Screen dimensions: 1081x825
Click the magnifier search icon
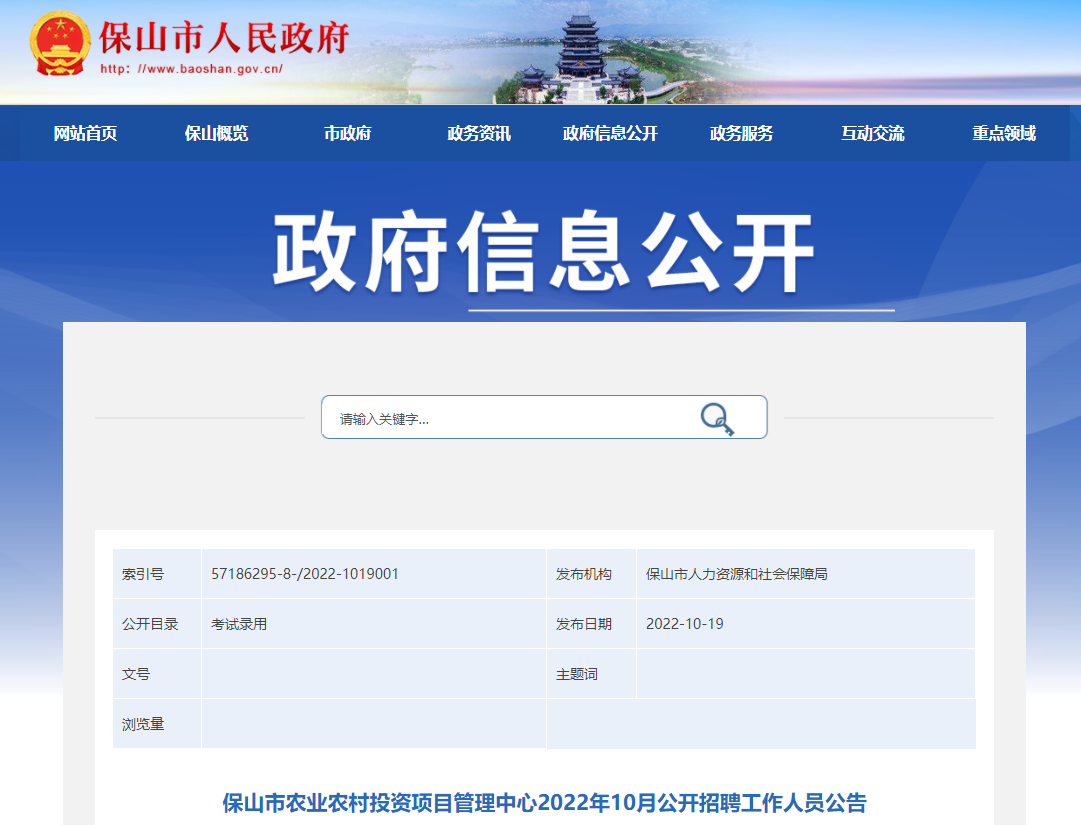[x=717, y=418]
